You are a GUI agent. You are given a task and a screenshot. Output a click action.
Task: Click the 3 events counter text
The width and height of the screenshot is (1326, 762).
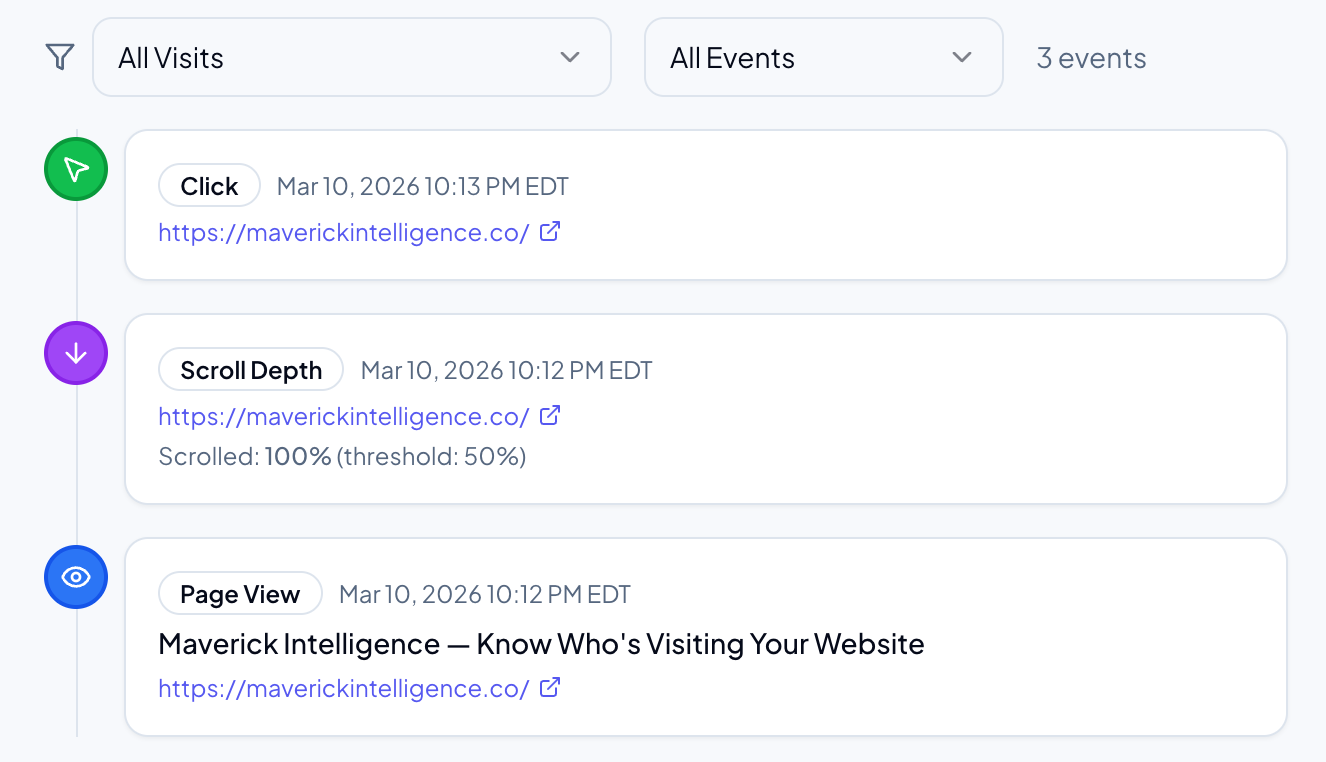[x=1091, y=57]
